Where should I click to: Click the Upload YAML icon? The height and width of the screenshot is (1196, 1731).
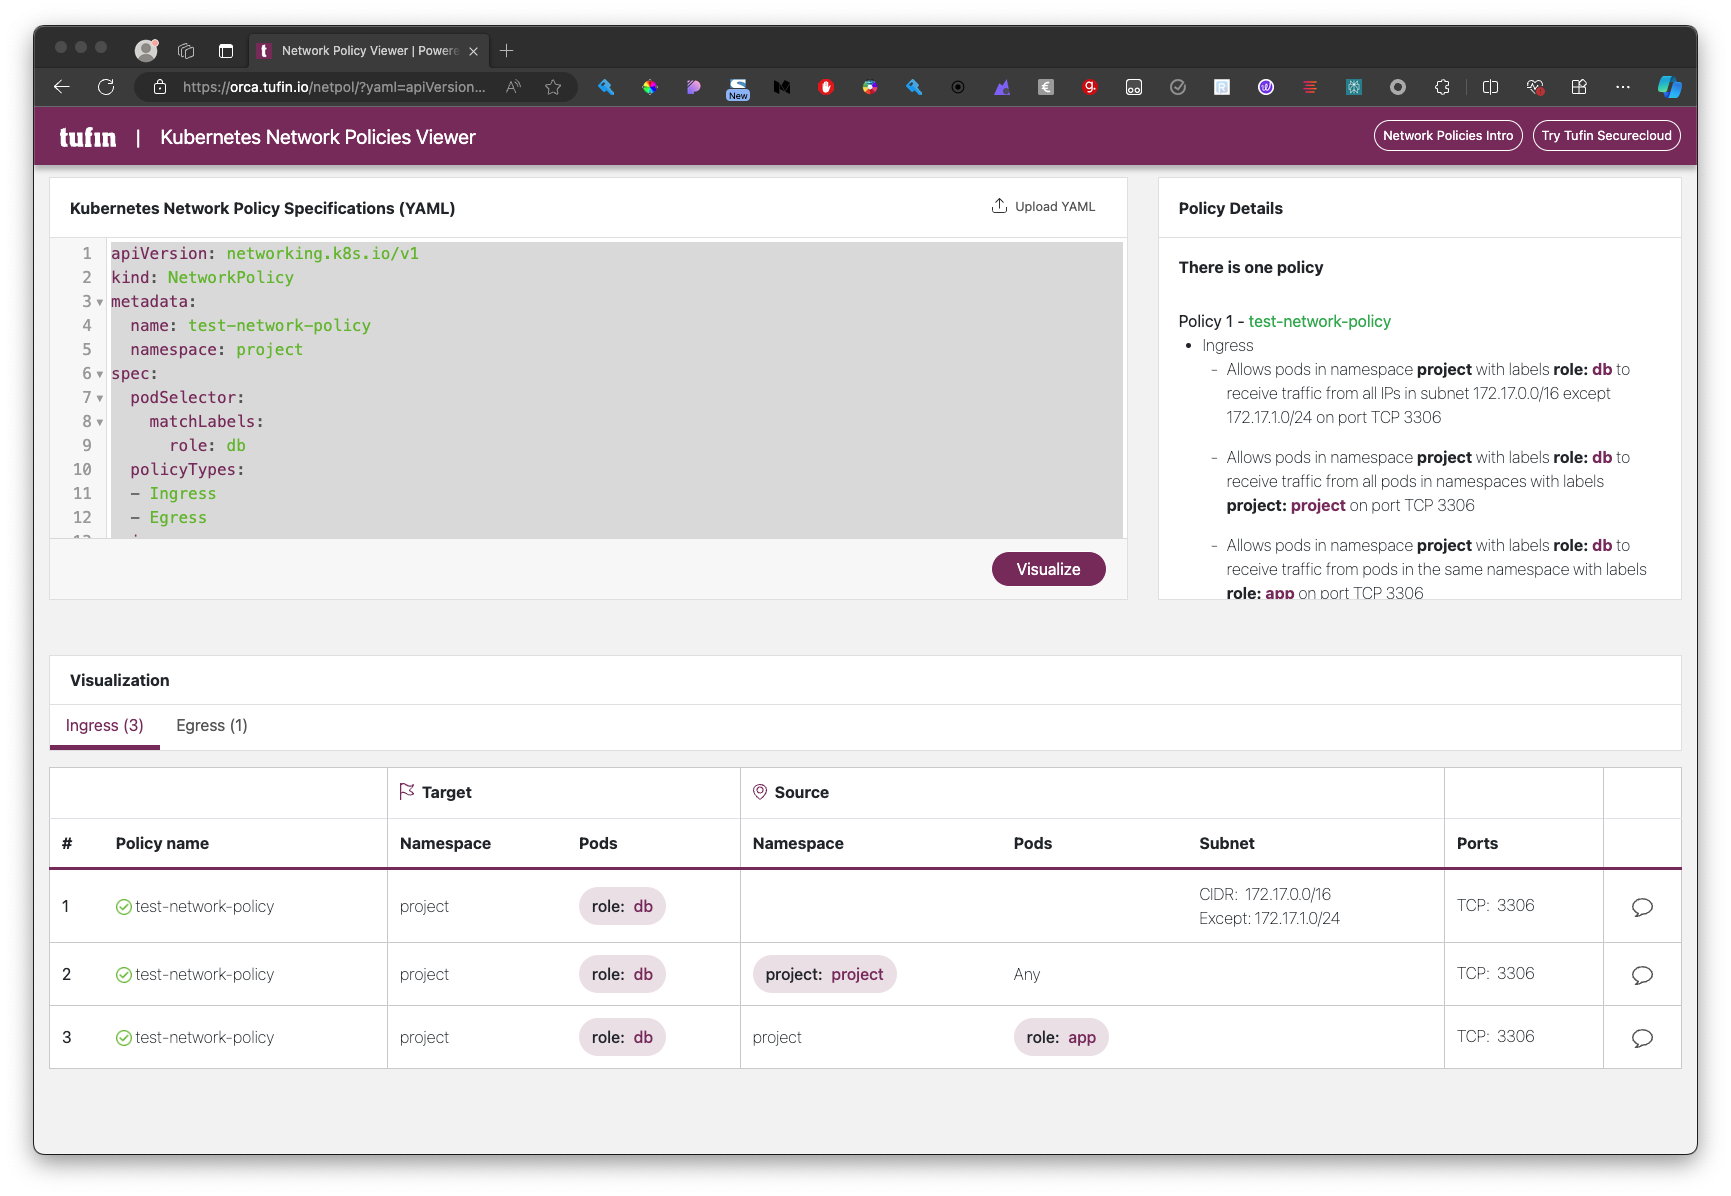[x=999, y=206]
